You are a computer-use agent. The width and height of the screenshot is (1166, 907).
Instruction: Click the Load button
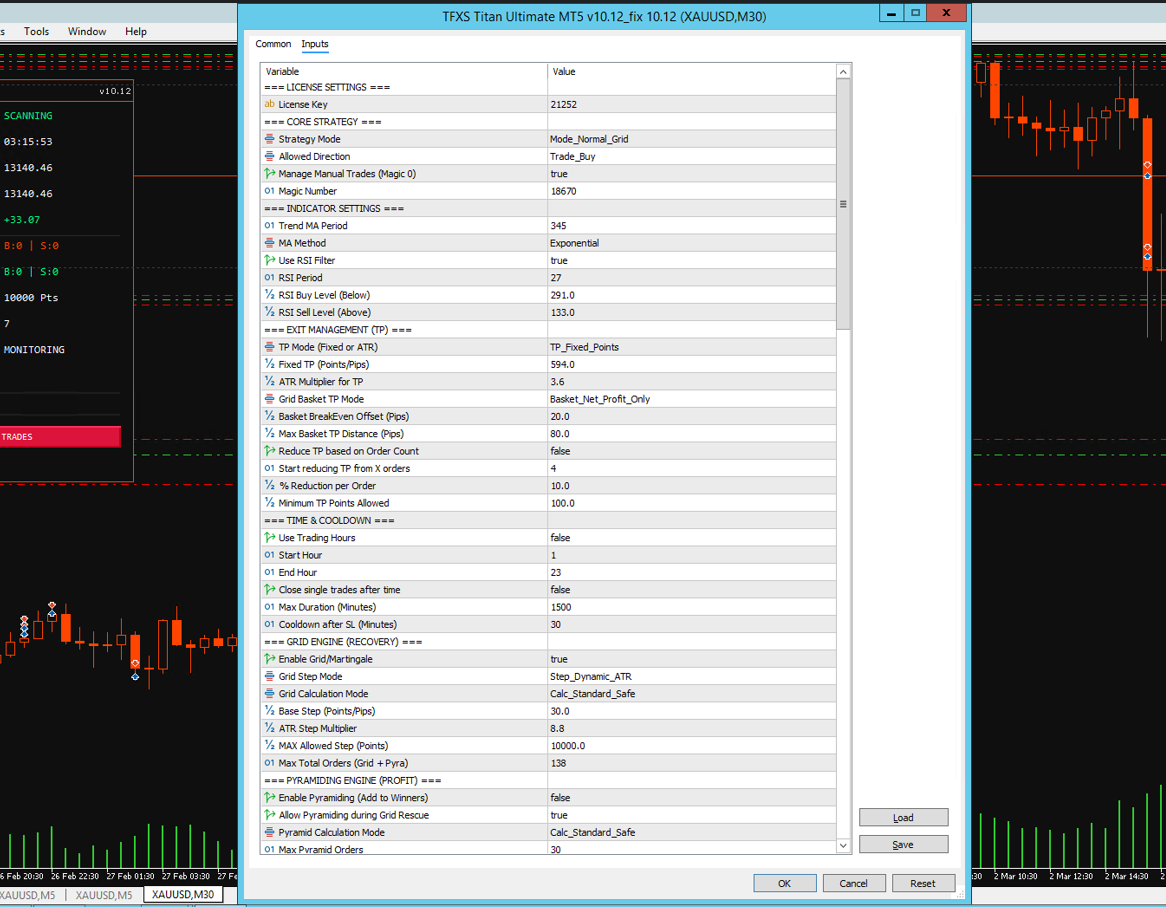pos(904,817)
